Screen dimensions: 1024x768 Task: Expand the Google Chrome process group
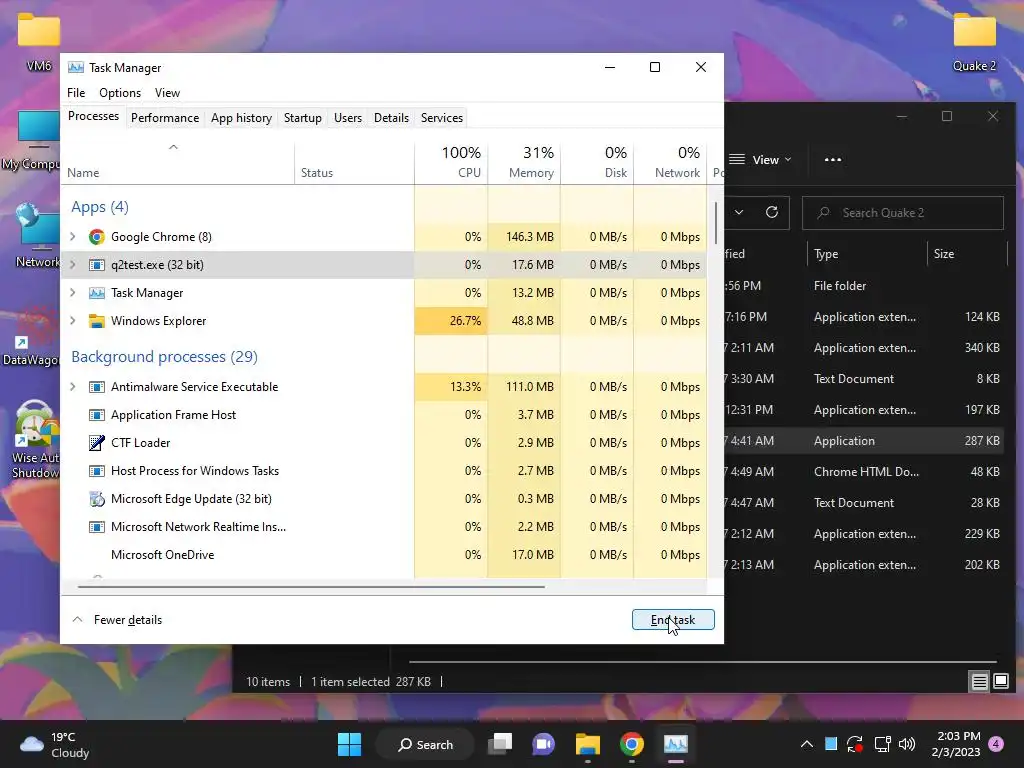pyautogui.click(x=72, y=236)
